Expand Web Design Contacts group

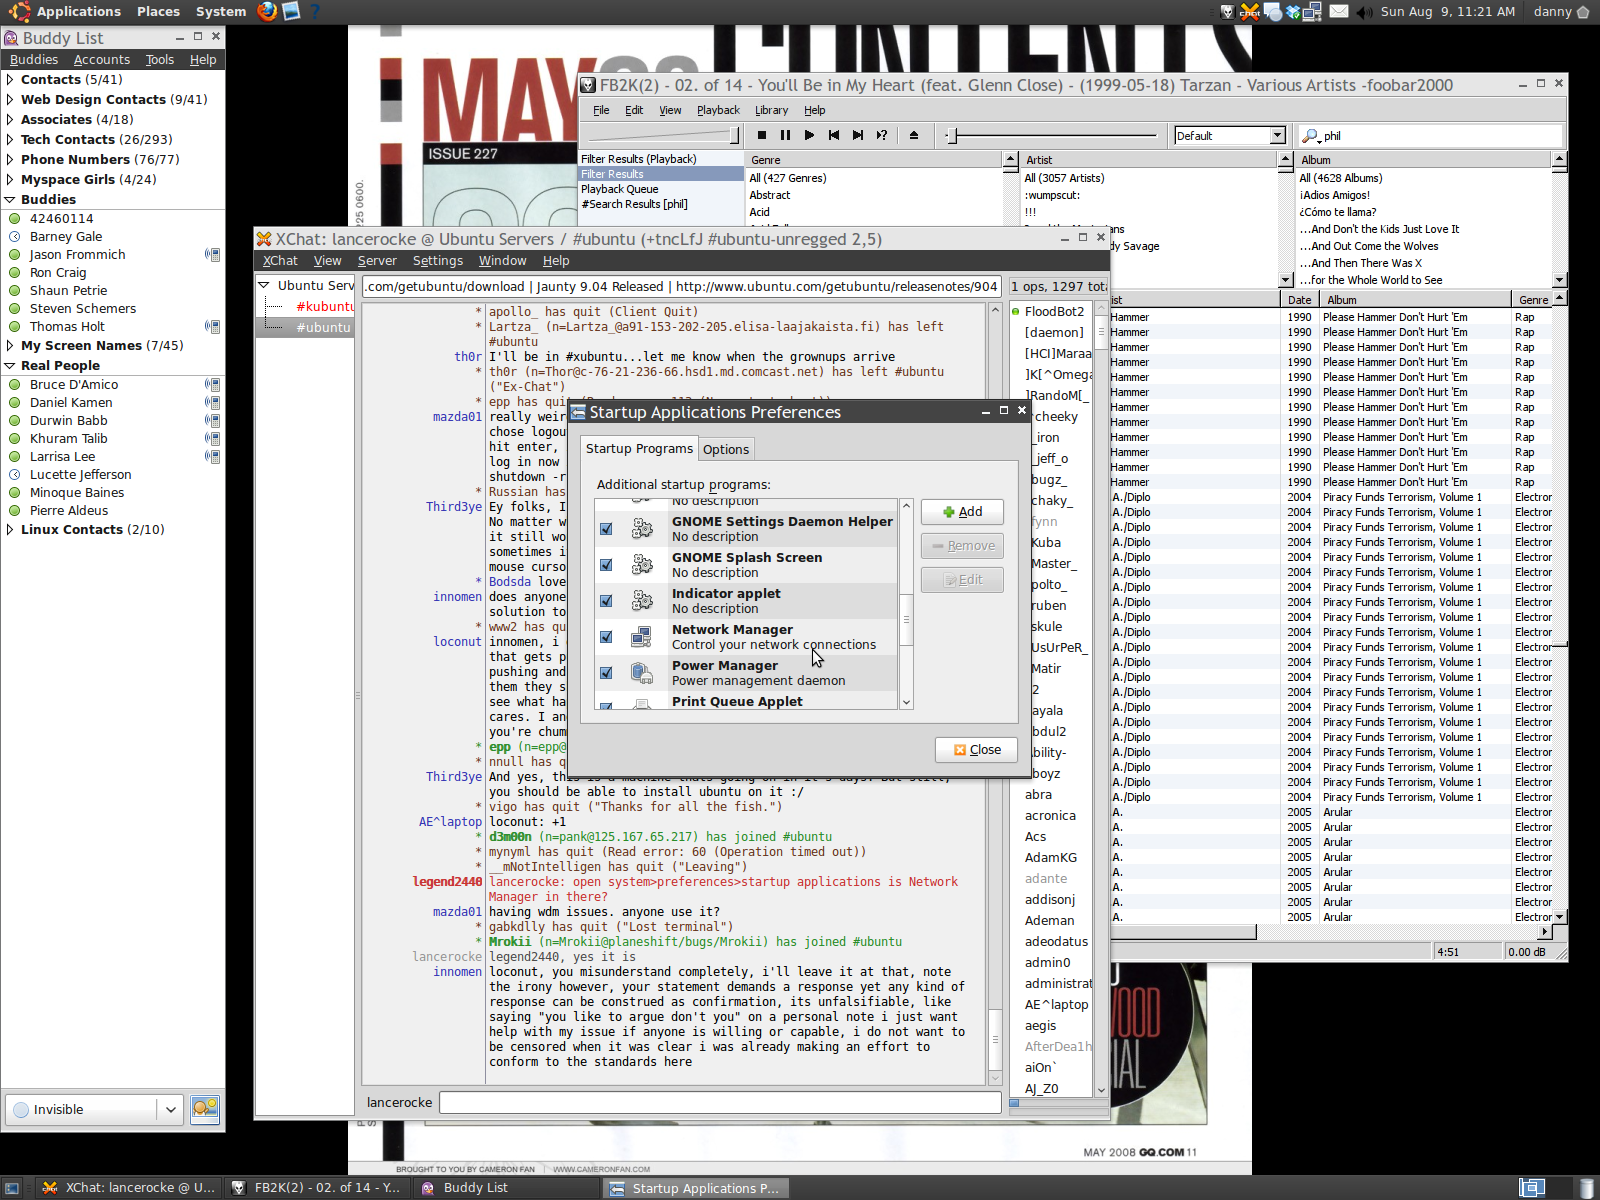[10, 99]
